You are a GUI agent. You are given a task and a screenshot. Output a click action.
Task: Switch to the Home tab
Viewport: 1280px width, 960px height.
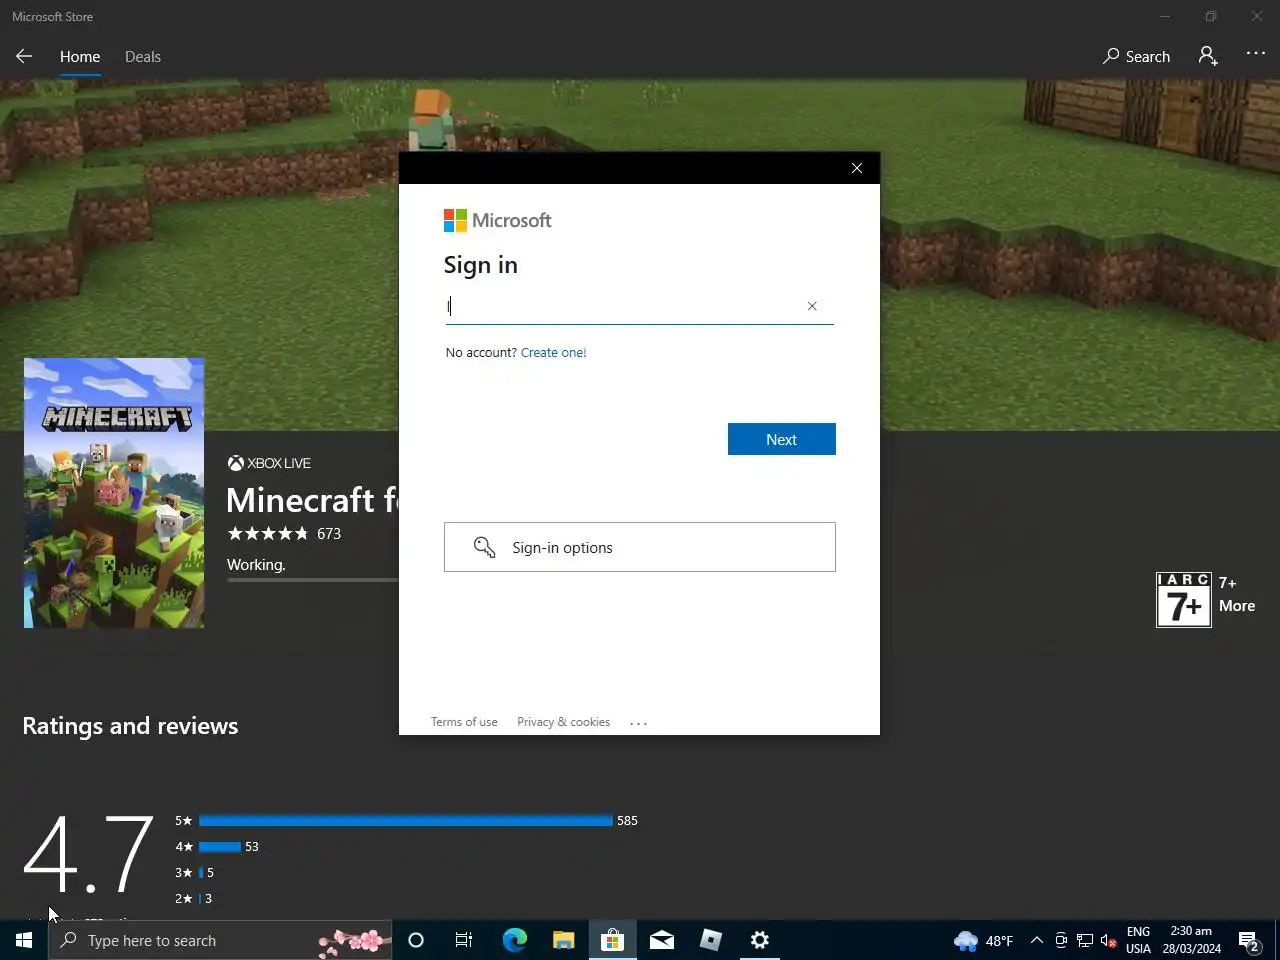tap(80, 57)
